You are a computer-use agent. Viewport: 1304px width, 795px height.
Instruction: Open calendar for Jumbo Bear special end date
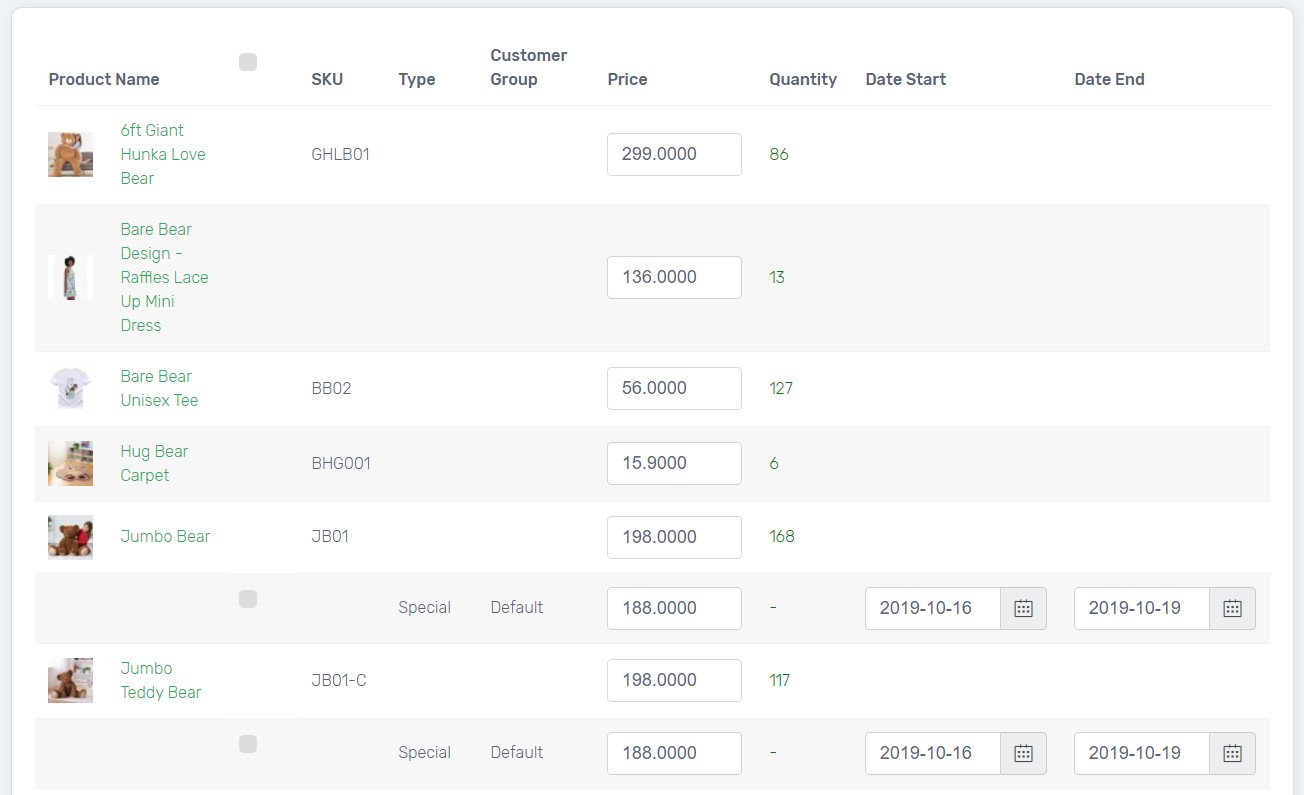(1232, 608)
